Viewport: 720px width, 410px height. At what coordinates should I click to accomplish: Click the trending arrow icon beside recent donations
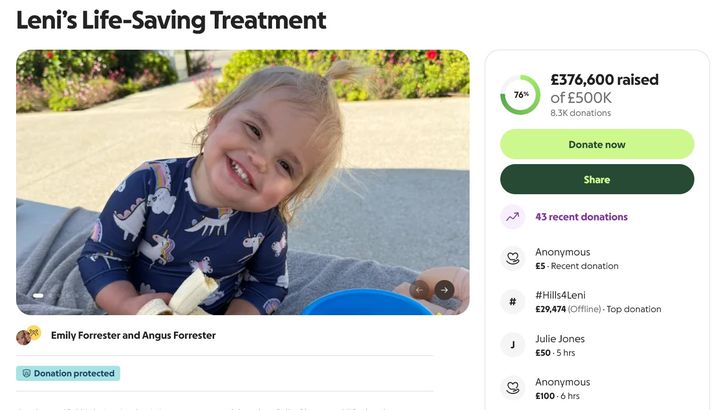513,216
